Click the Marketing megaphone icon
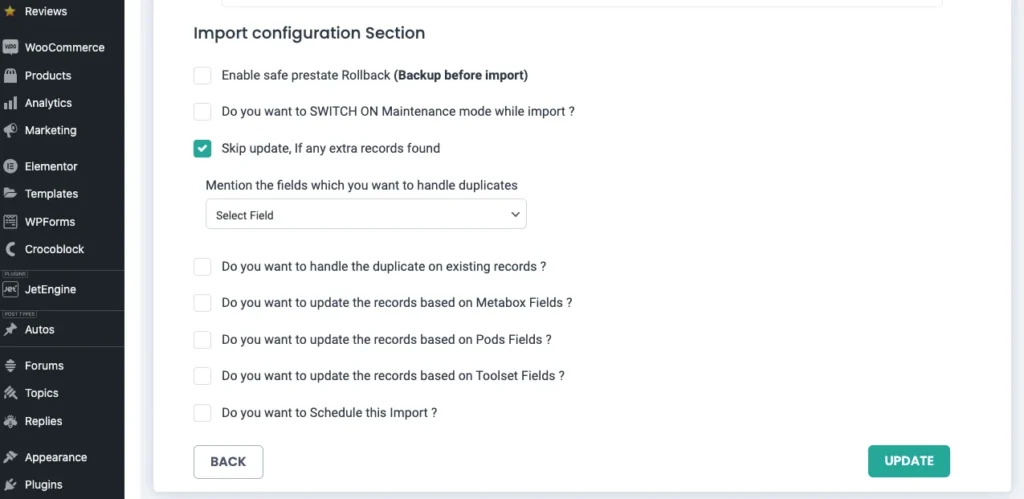 tap(11, 130)
